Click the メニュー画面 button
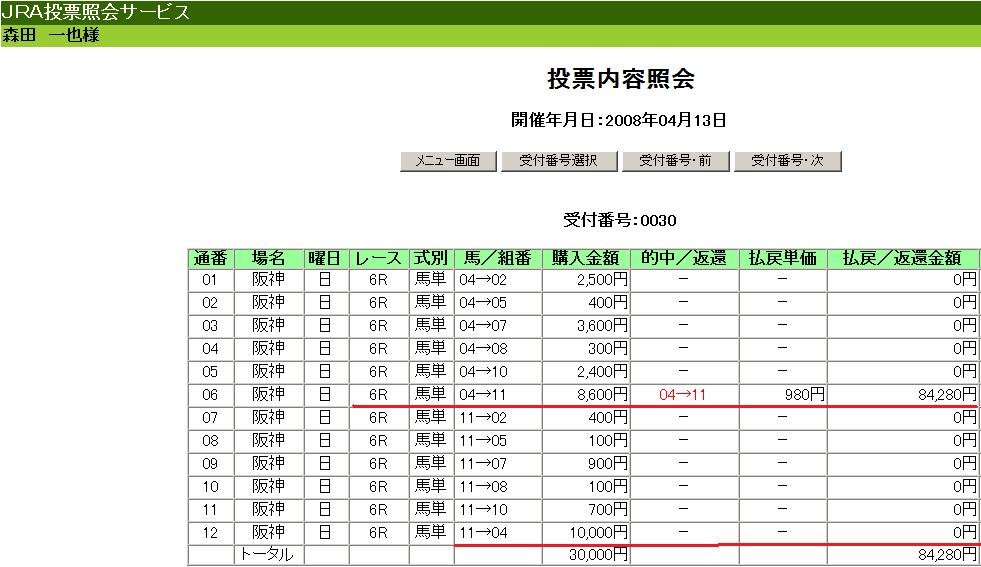This screenshot has height=567, width=981. pos(448,161)
